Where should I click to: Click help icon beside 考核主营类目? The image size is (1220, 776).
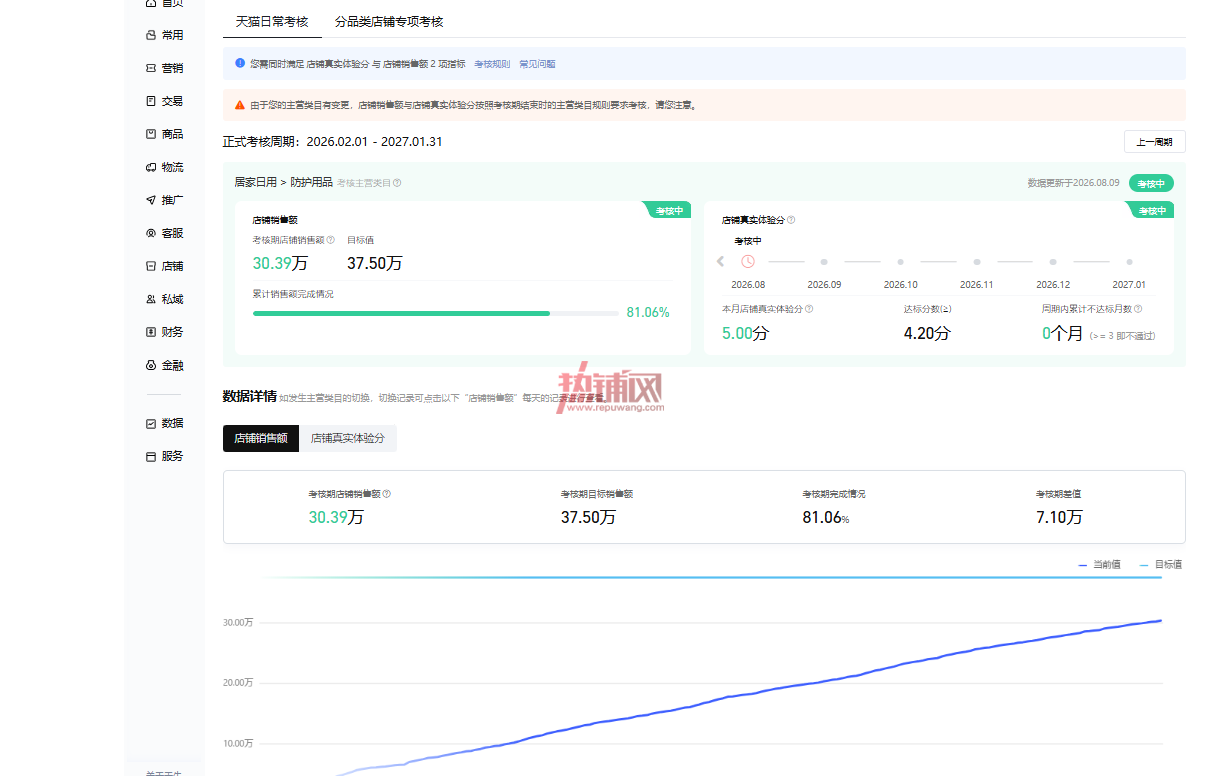(397, 183)
